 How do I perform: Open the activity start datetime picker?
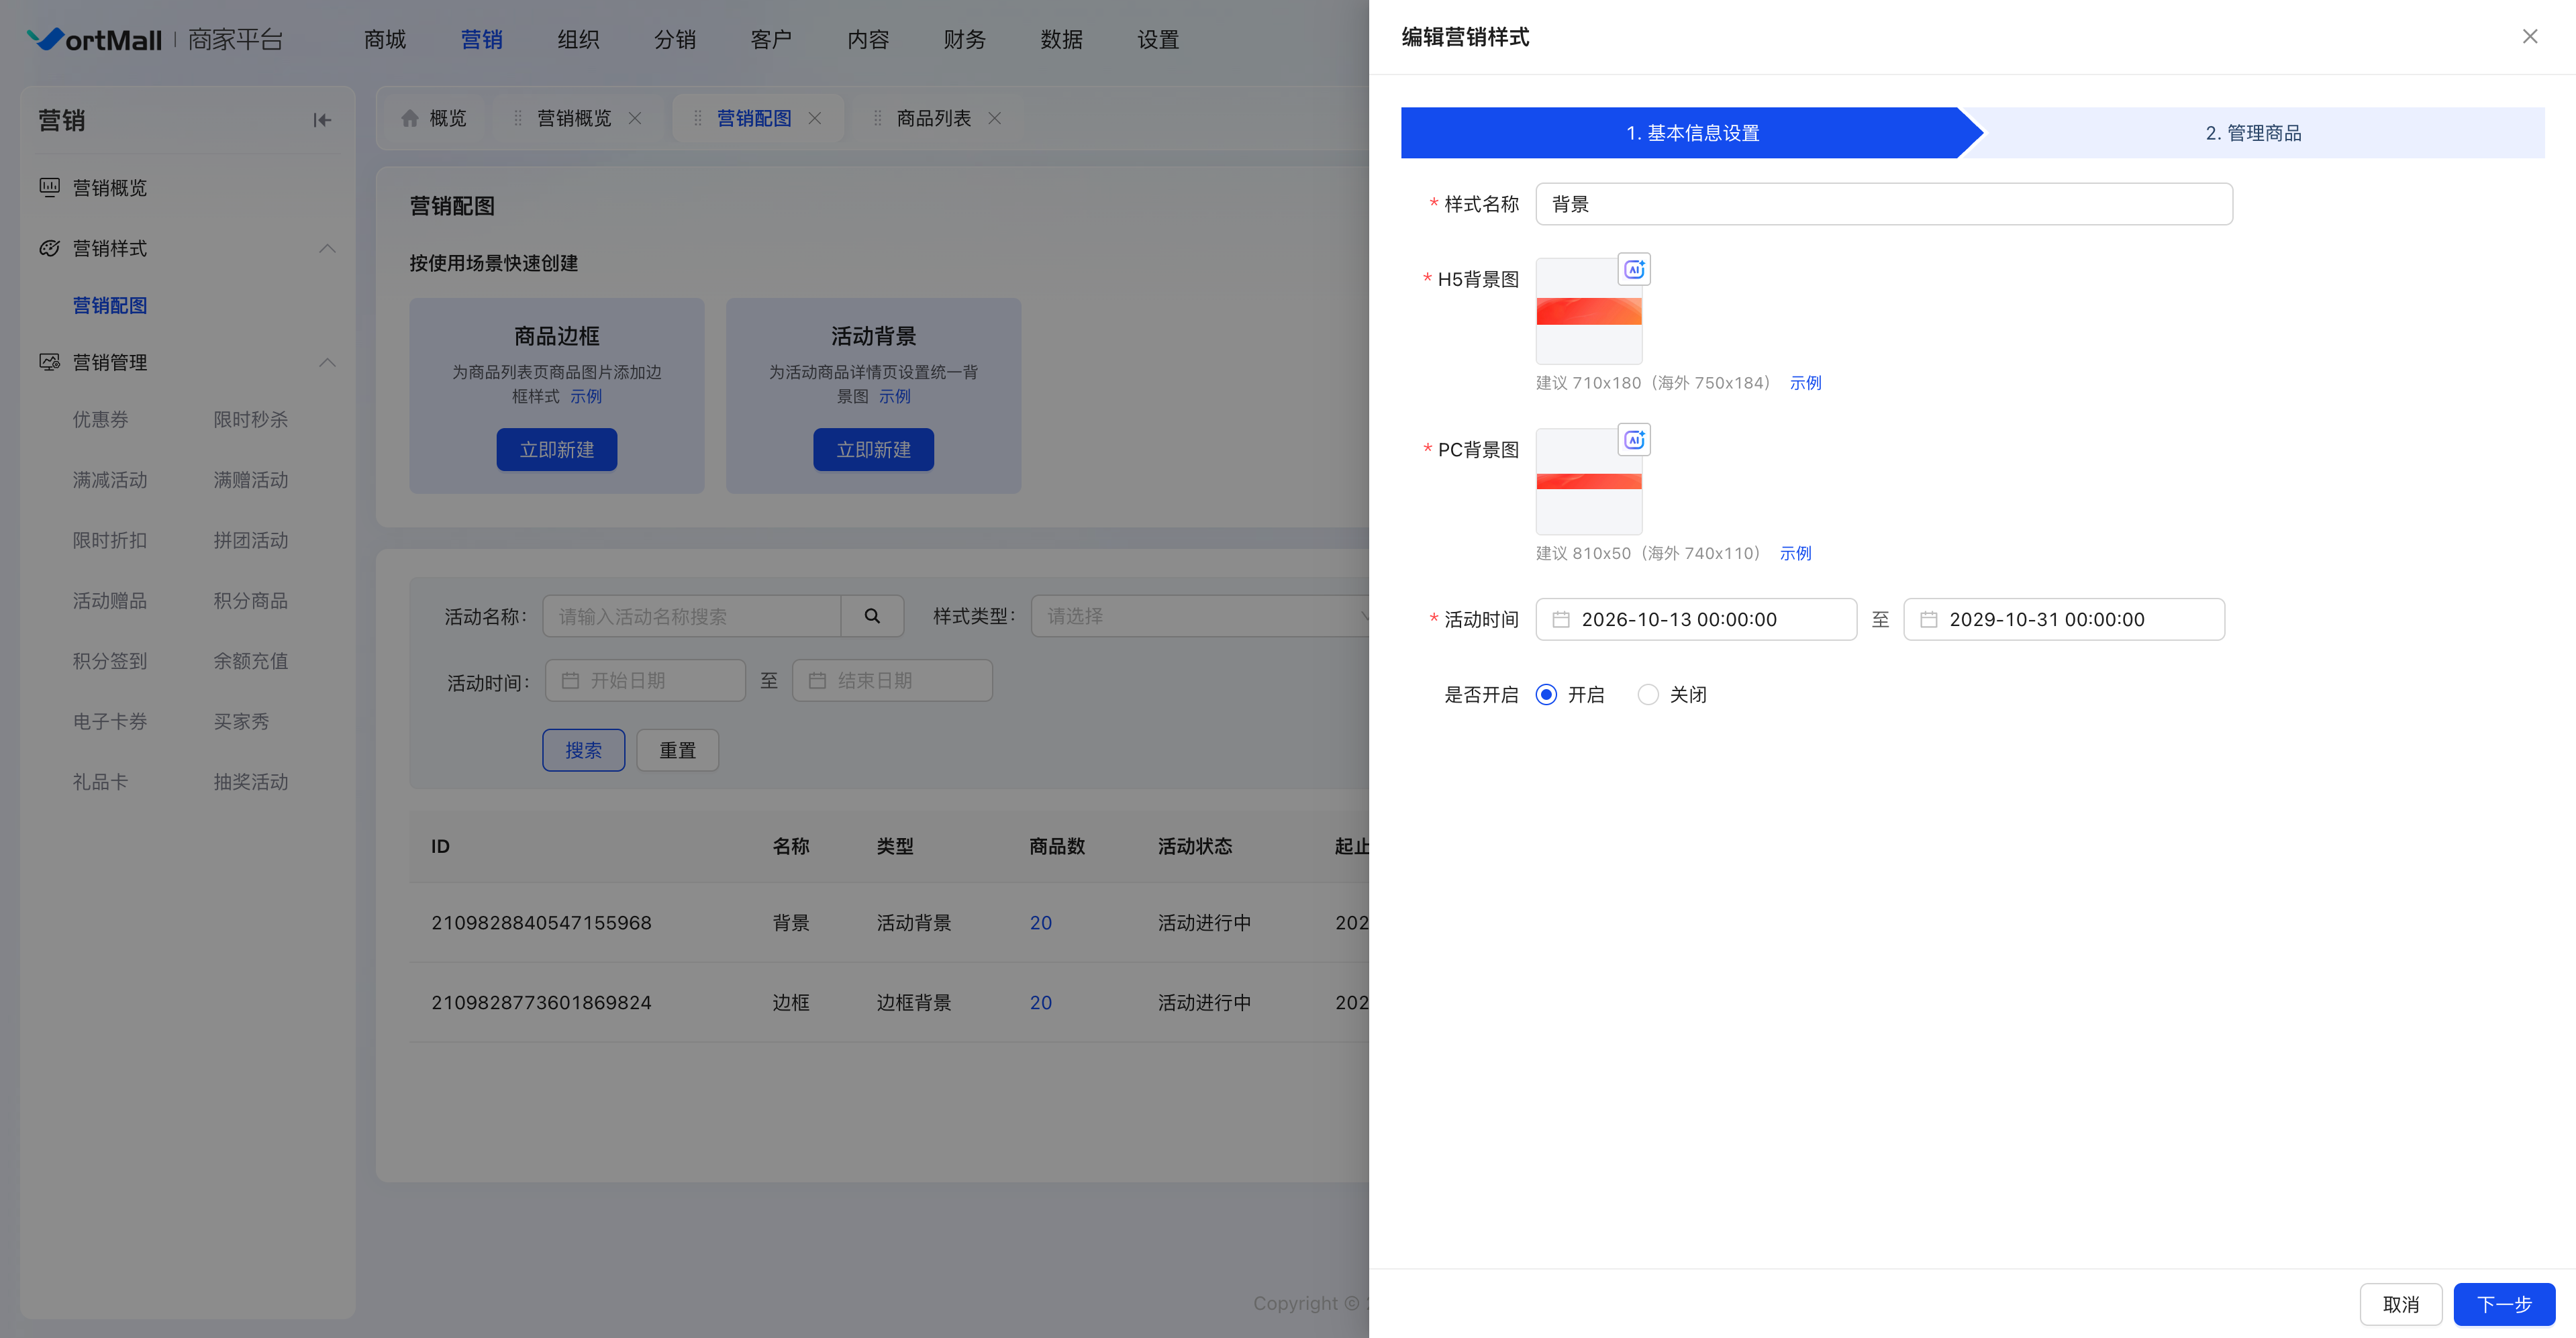(1696, 619)
